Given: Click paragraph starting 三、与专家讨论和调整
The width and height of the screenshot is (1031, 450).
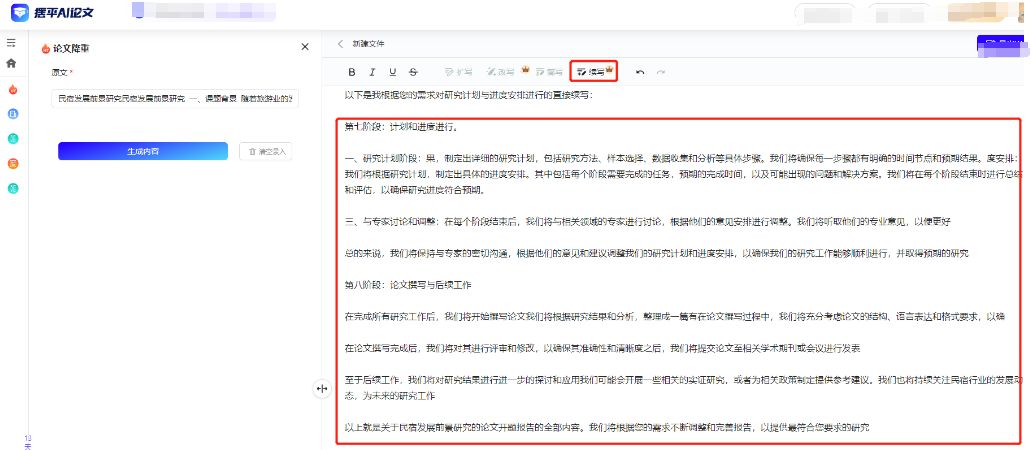Looking at the screenshot, I should click(648, 222).
